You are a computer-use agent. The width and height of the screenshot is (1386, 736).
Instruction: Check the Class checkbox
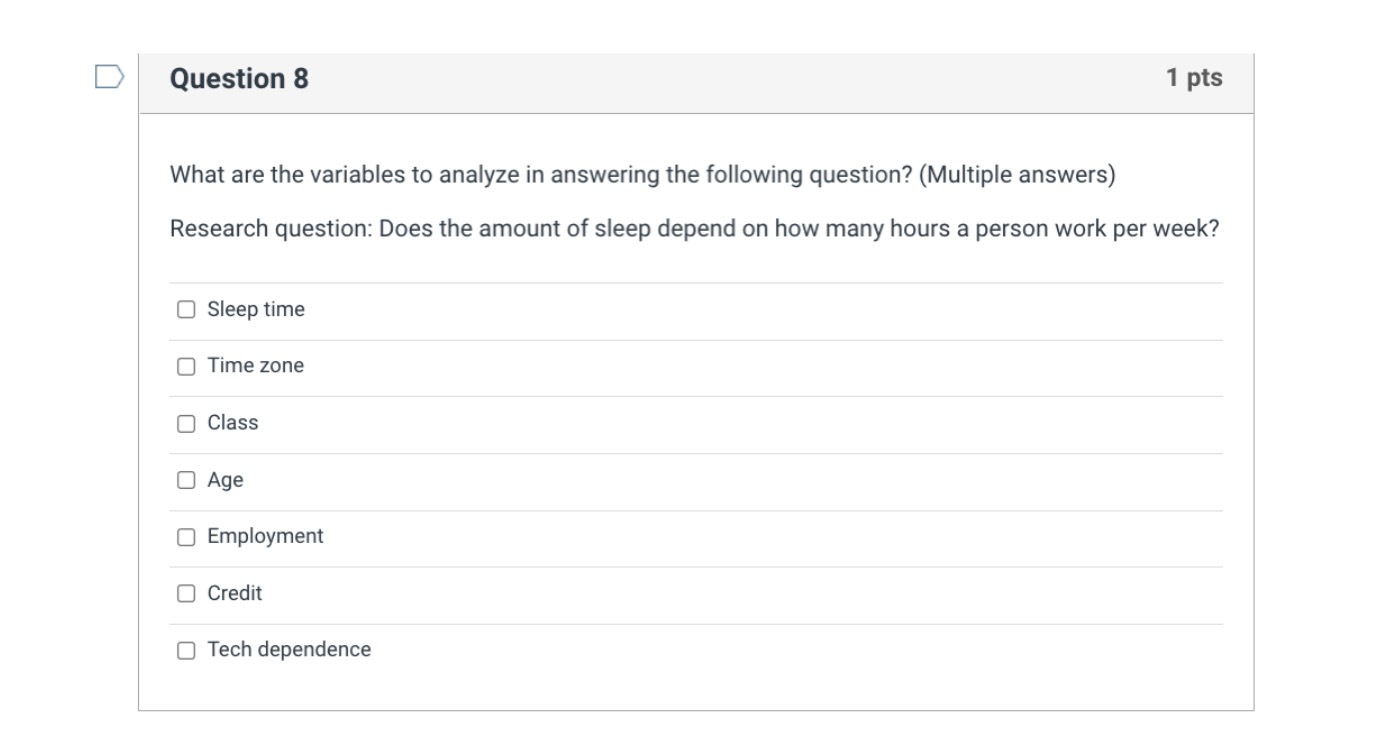(187, 423)
